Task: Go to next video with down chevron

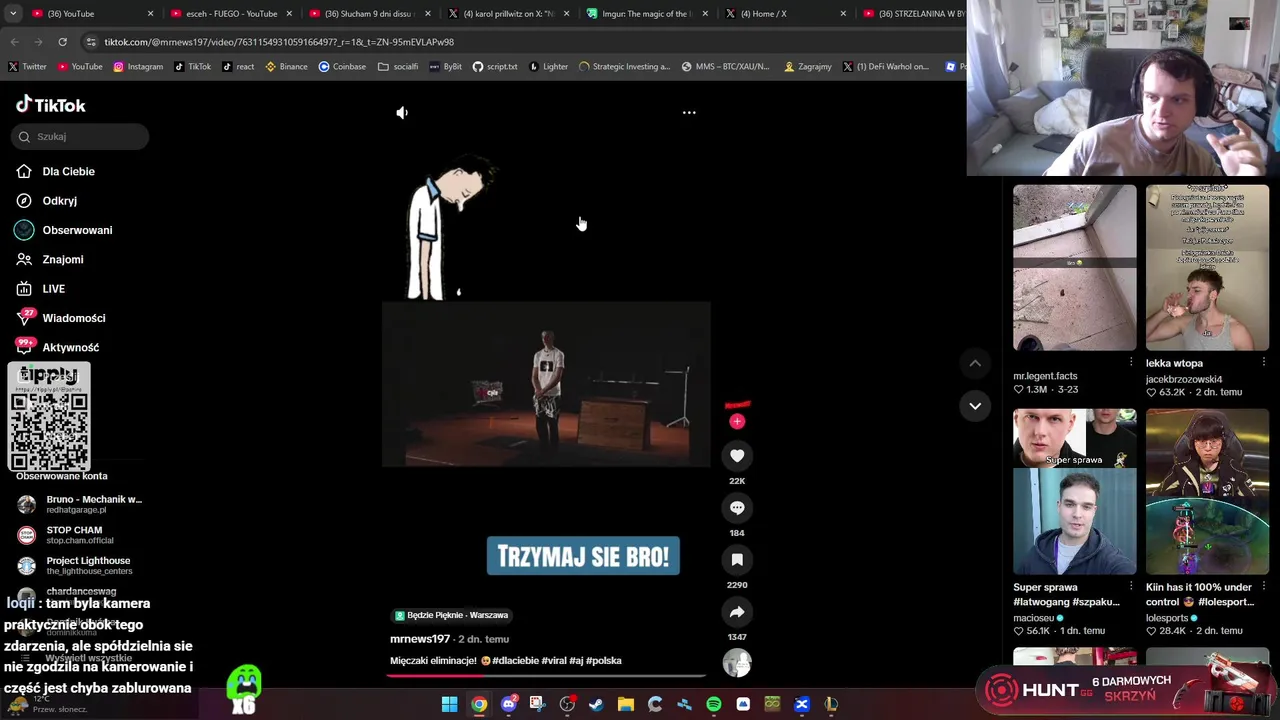Action: coord(975,406)
